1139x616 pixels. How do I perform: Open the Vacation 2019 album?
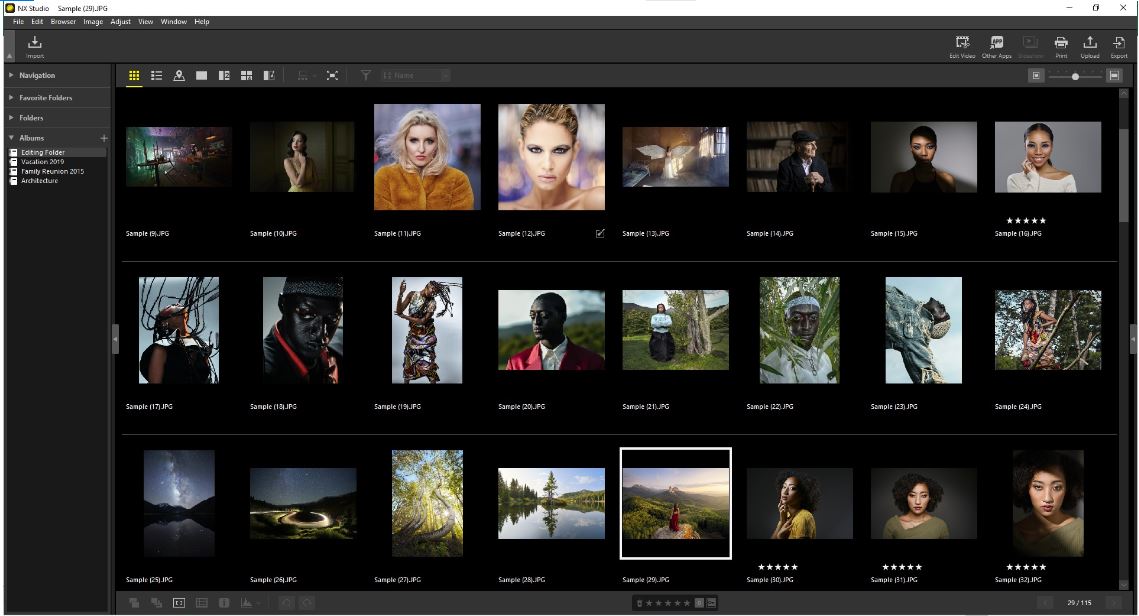tap(42, 162)
